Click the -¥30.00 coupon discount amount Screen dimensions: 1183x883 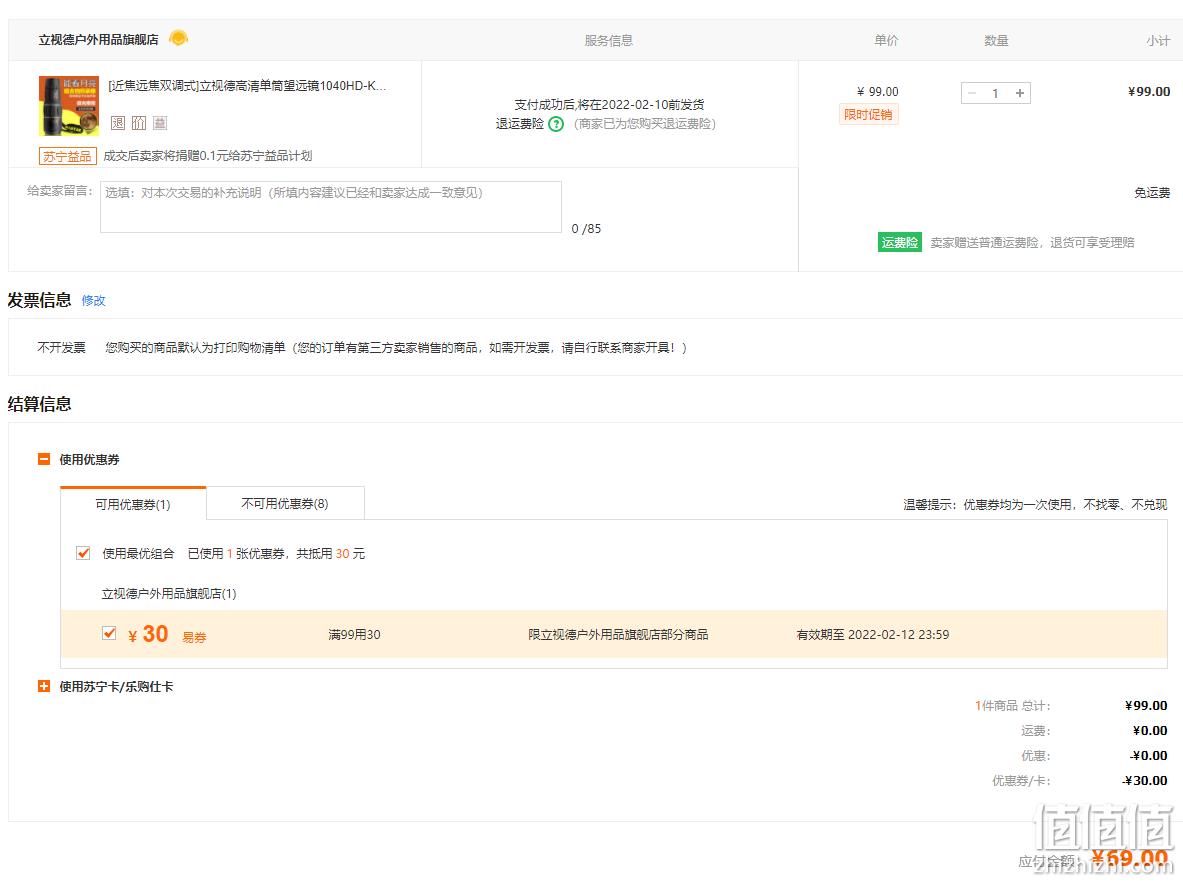pos(1145,780)
